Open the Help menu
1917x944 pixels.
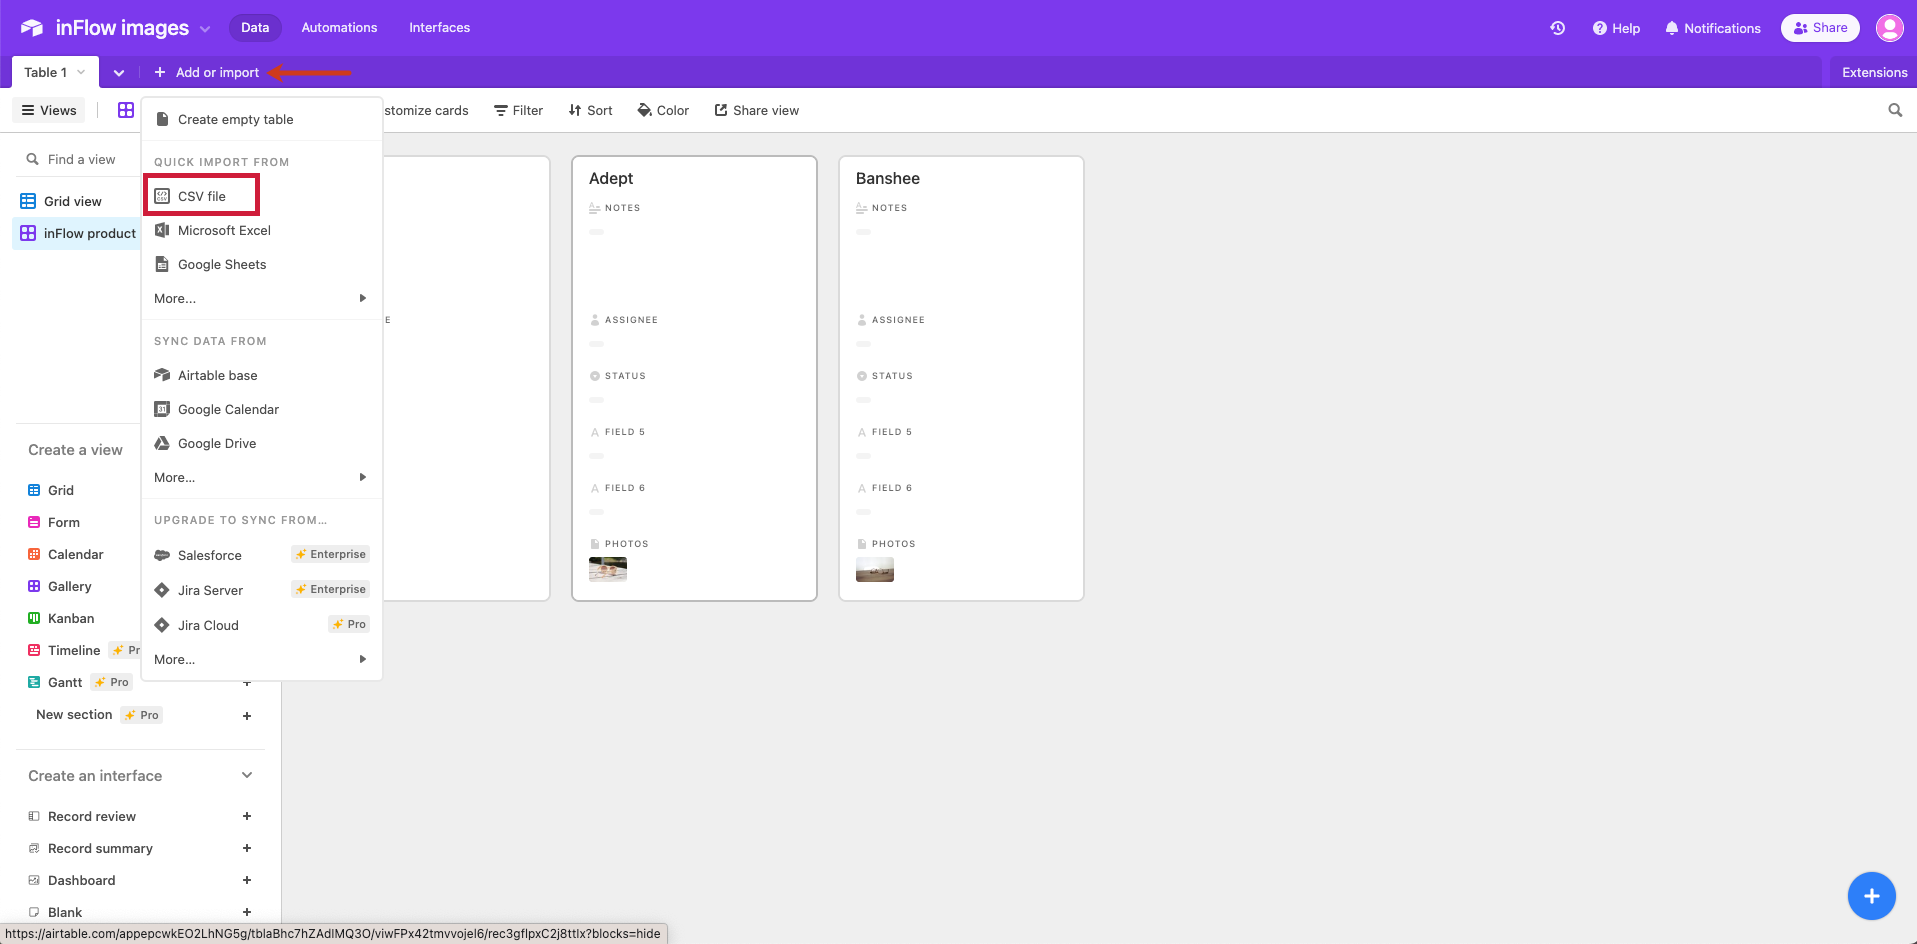tap(1616, 28)
